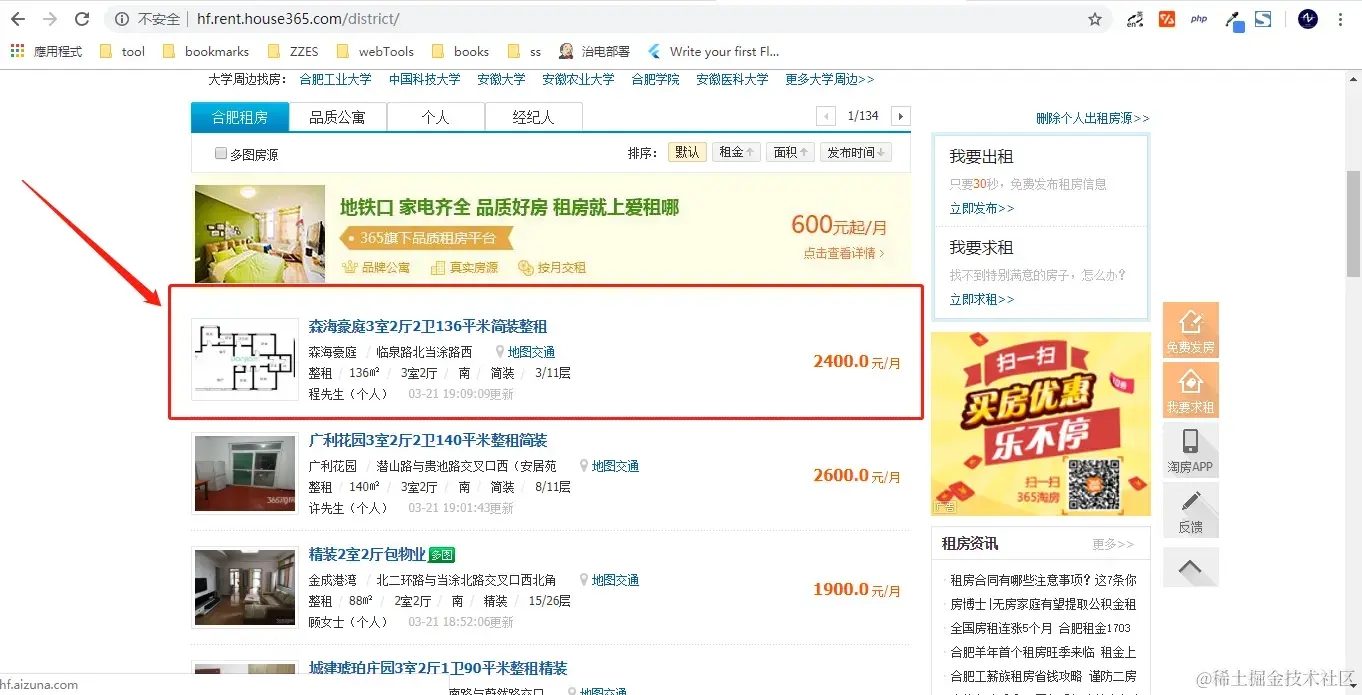Open the webTools bookmarks folder
Image resolution: width=1362 pixels, height=695 pixels.
(375, 51)
